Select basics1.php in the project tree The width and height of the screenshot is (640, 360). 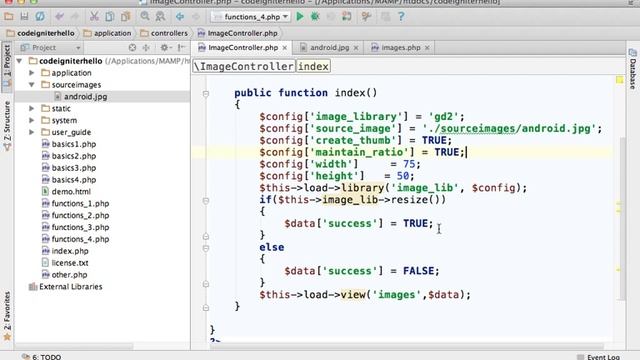pyautogui.click(x=73, y=144)
